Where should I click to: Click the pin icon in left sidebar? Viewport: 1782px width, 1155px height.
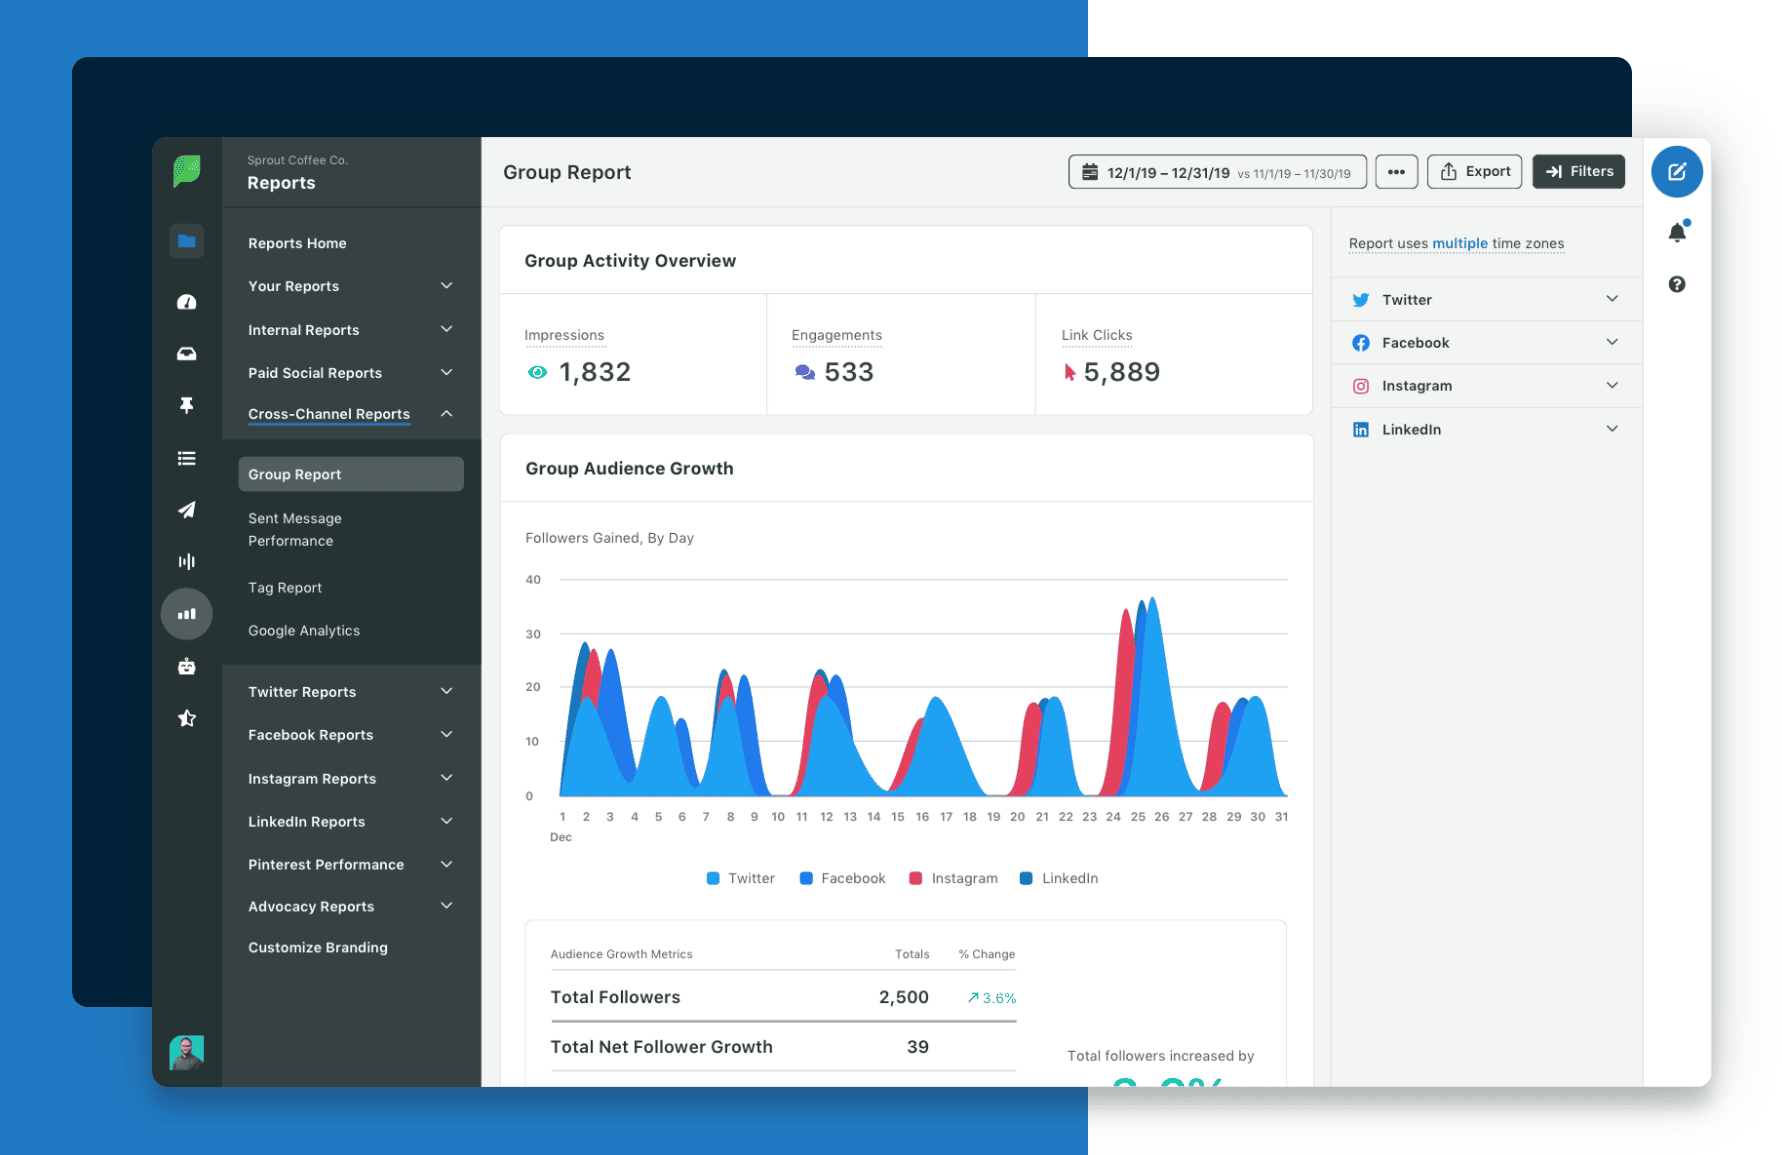pyautogui.click(x=187, y=405)
